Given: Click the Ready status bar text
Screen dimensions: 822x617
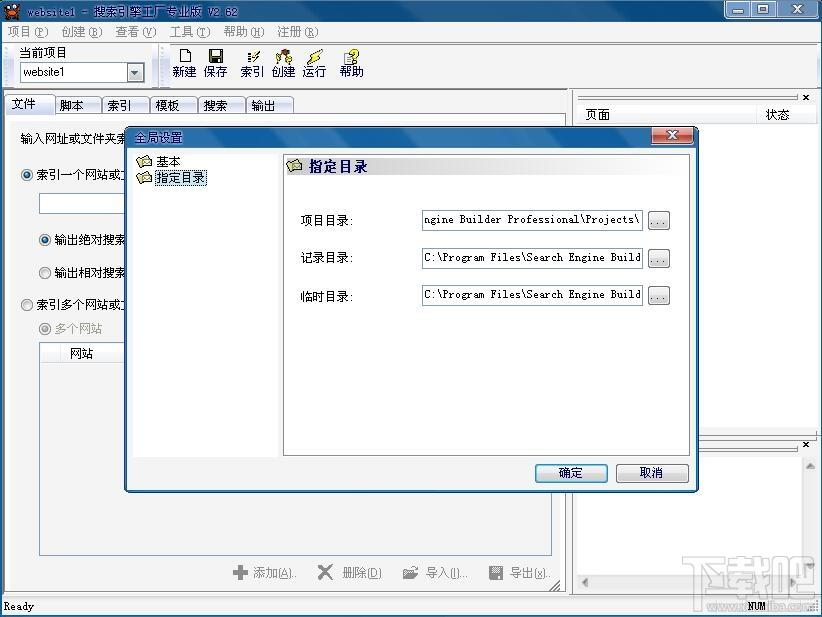Looking at the screenshot, I should coord(19,607).
